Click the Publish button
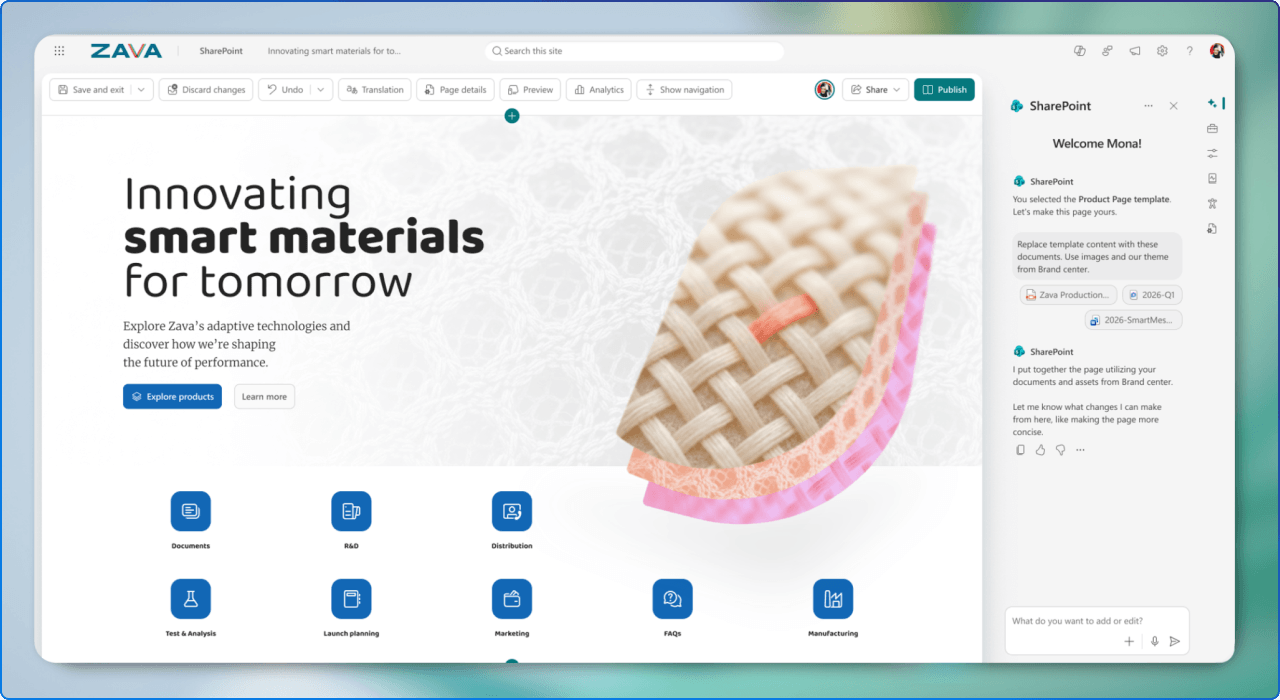1280x700 pixels. click(x=944, y=90)
